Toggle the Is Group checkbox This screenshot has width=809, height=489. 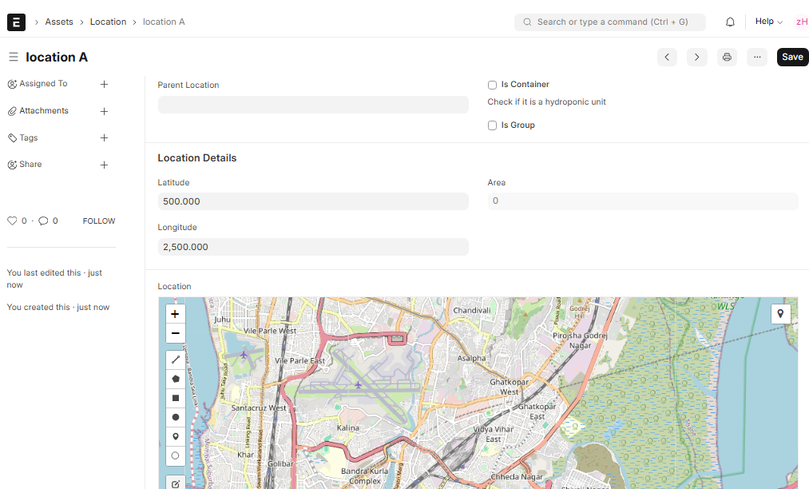(x=492, y=125)
